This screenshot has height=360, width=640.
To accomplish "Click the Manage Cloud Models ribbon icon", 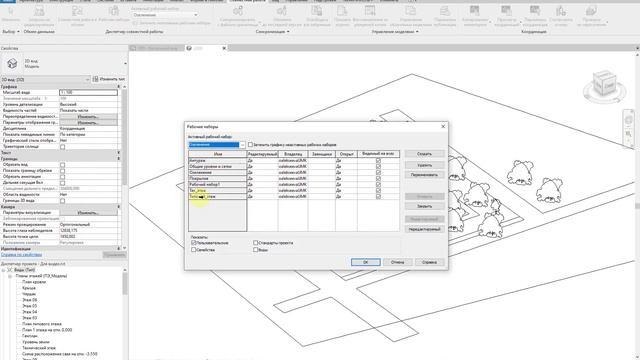I will (411, 11).
